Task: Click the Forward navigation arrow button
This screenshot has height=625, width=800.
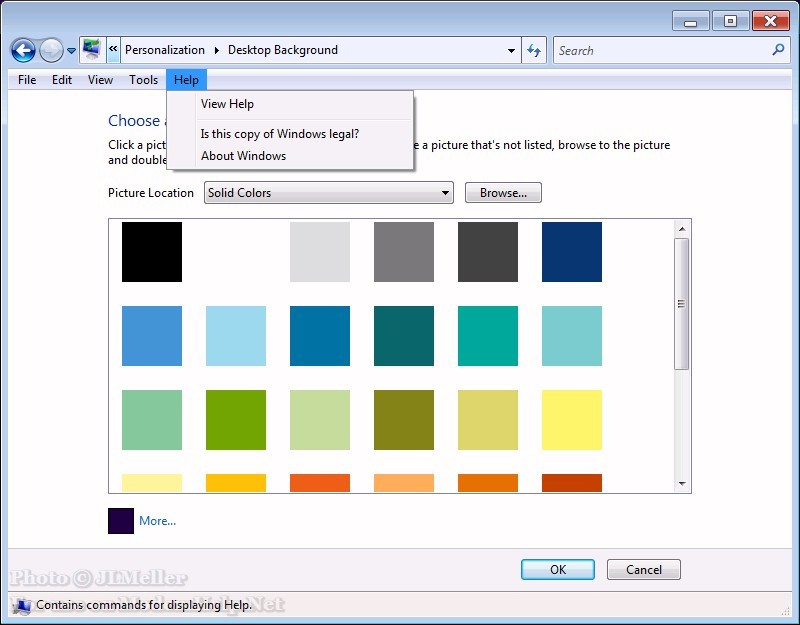Action: 51,50
